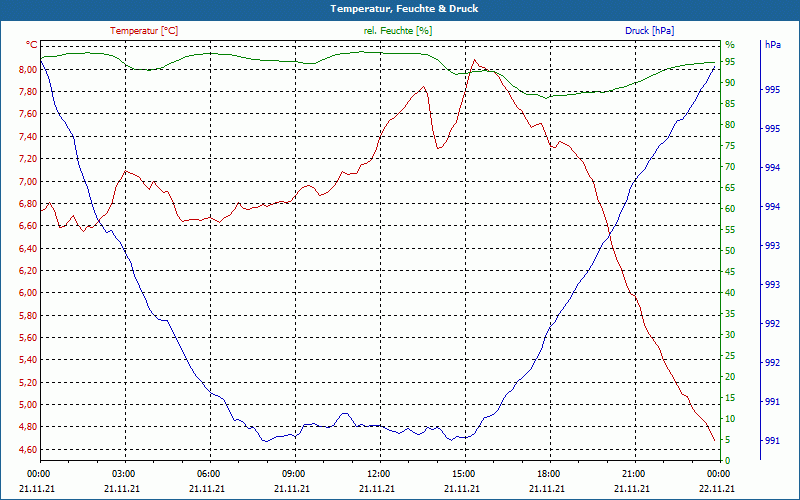800x500 pixels.
Task: Click the 5,20 temperature axis value
Action: click(x=28, y=383)
